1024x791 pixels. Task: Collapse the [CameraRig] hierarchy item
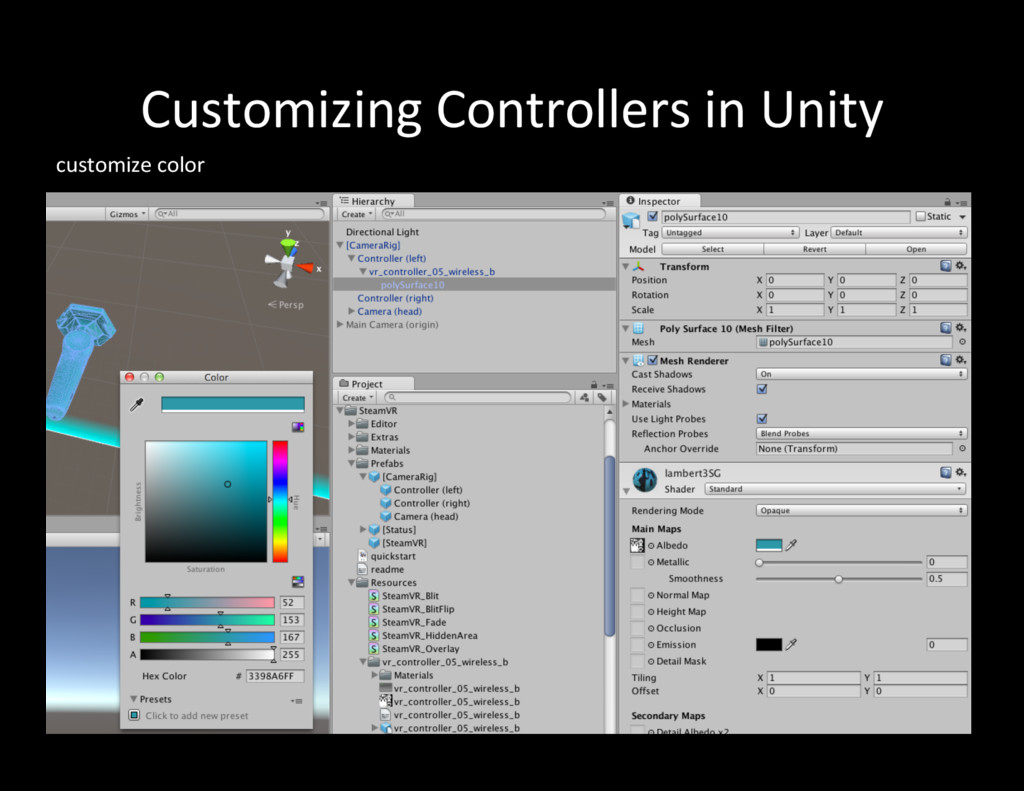click(x=340, y=245)
